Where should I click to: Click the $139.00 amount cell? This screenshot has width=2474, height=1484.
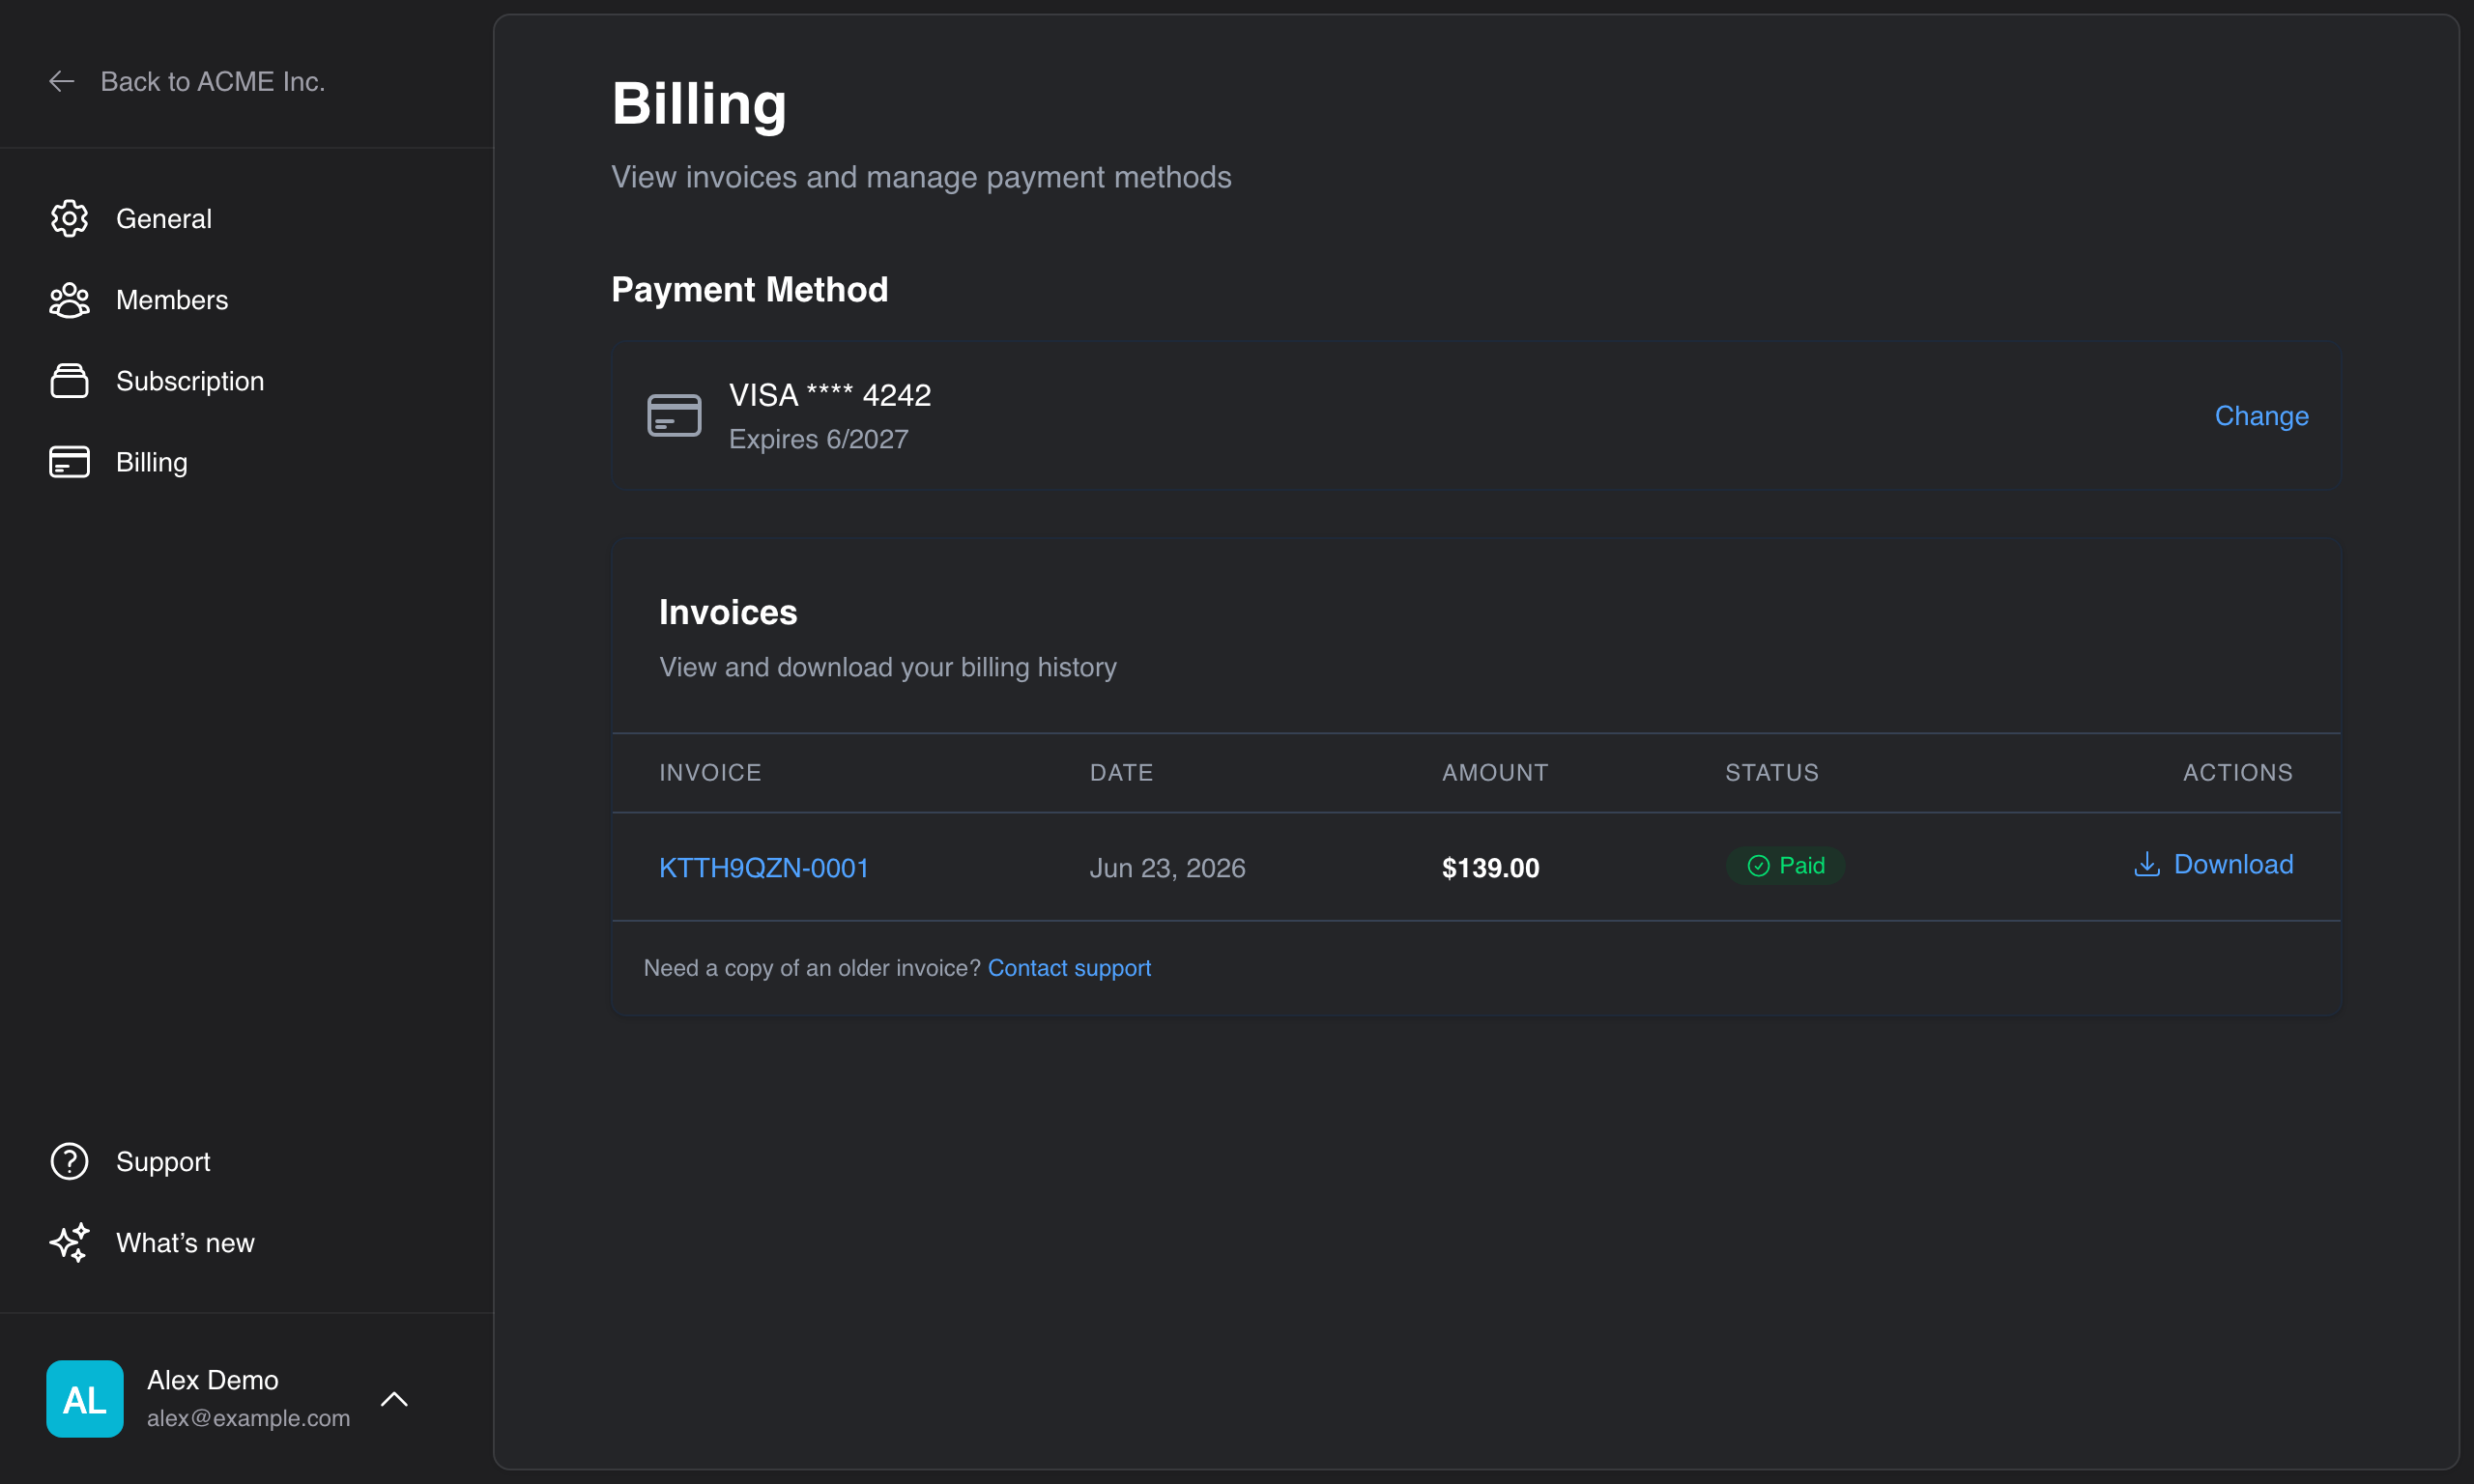click(x=1490, y=867)
